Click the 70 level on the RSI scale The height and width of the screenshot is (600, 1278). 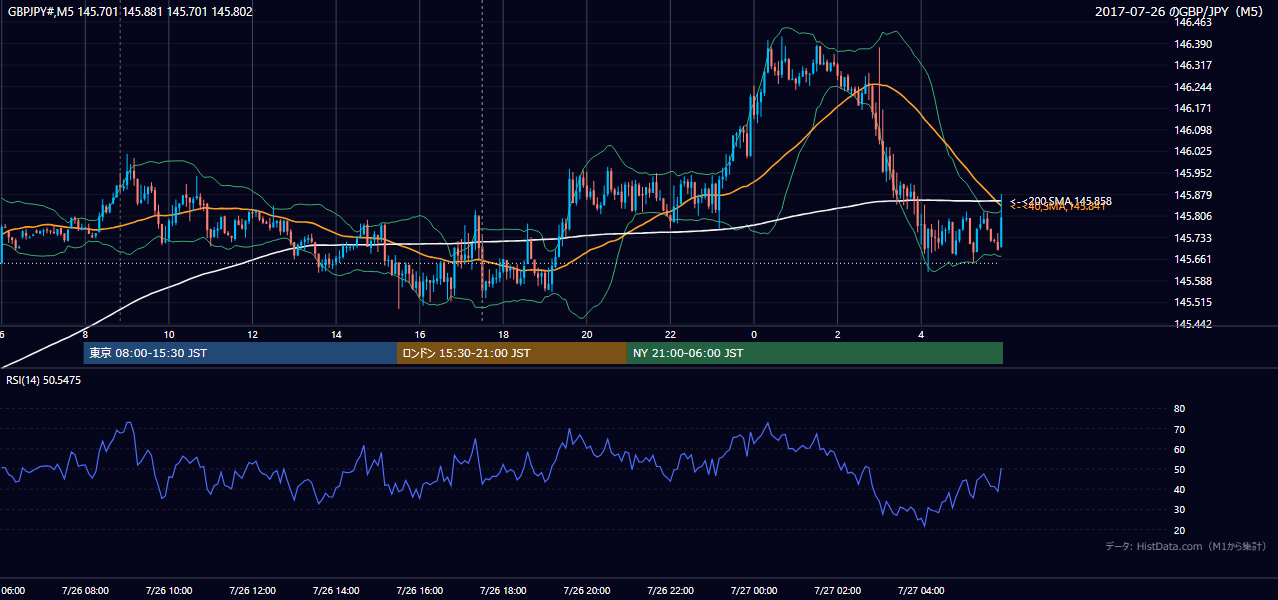[1180, 429]
